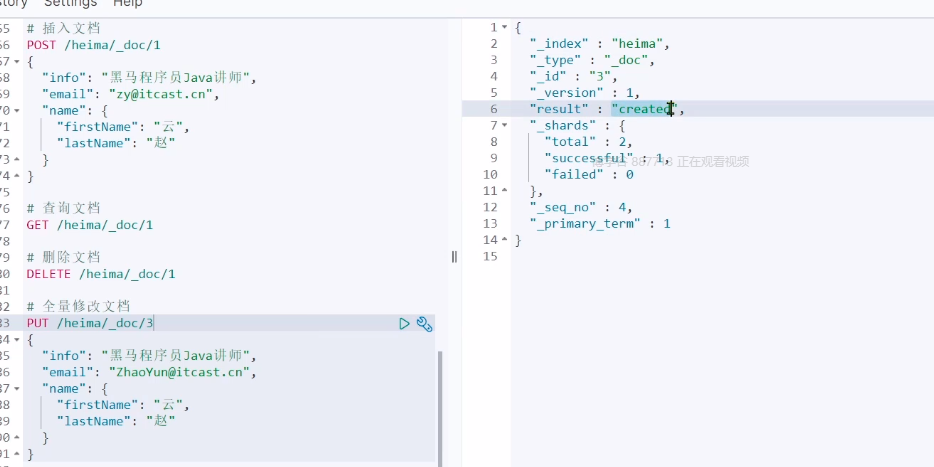Click "_type" : "_doc" in response
This screenshot has height=467, width=934.
point(592,60)
